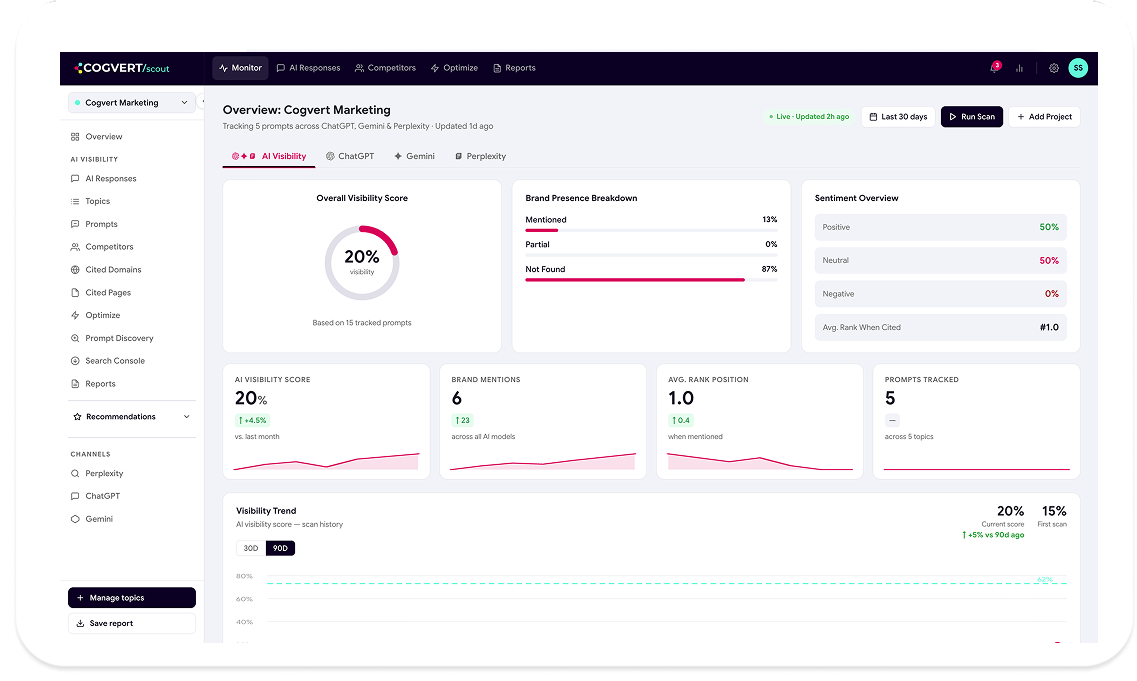Open the settings gear icon
Image resolution: width=1137 pixels, height=681 pixels.
(x=1054, y=68)
